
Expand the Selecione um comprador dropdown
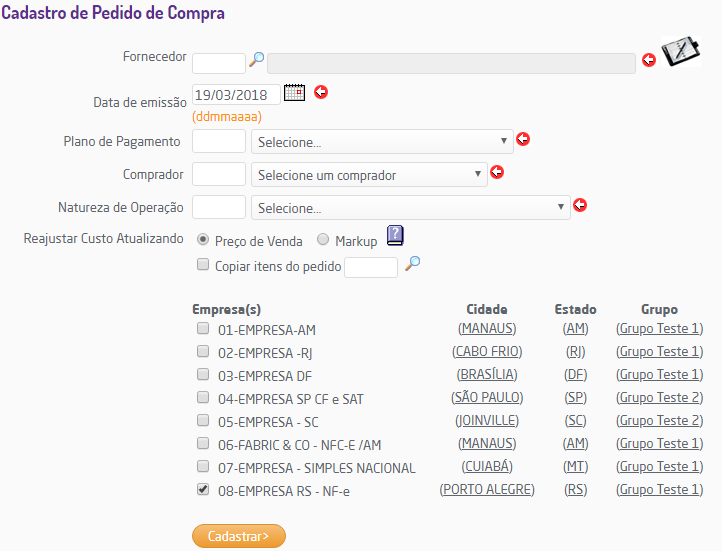click(369, 175)
